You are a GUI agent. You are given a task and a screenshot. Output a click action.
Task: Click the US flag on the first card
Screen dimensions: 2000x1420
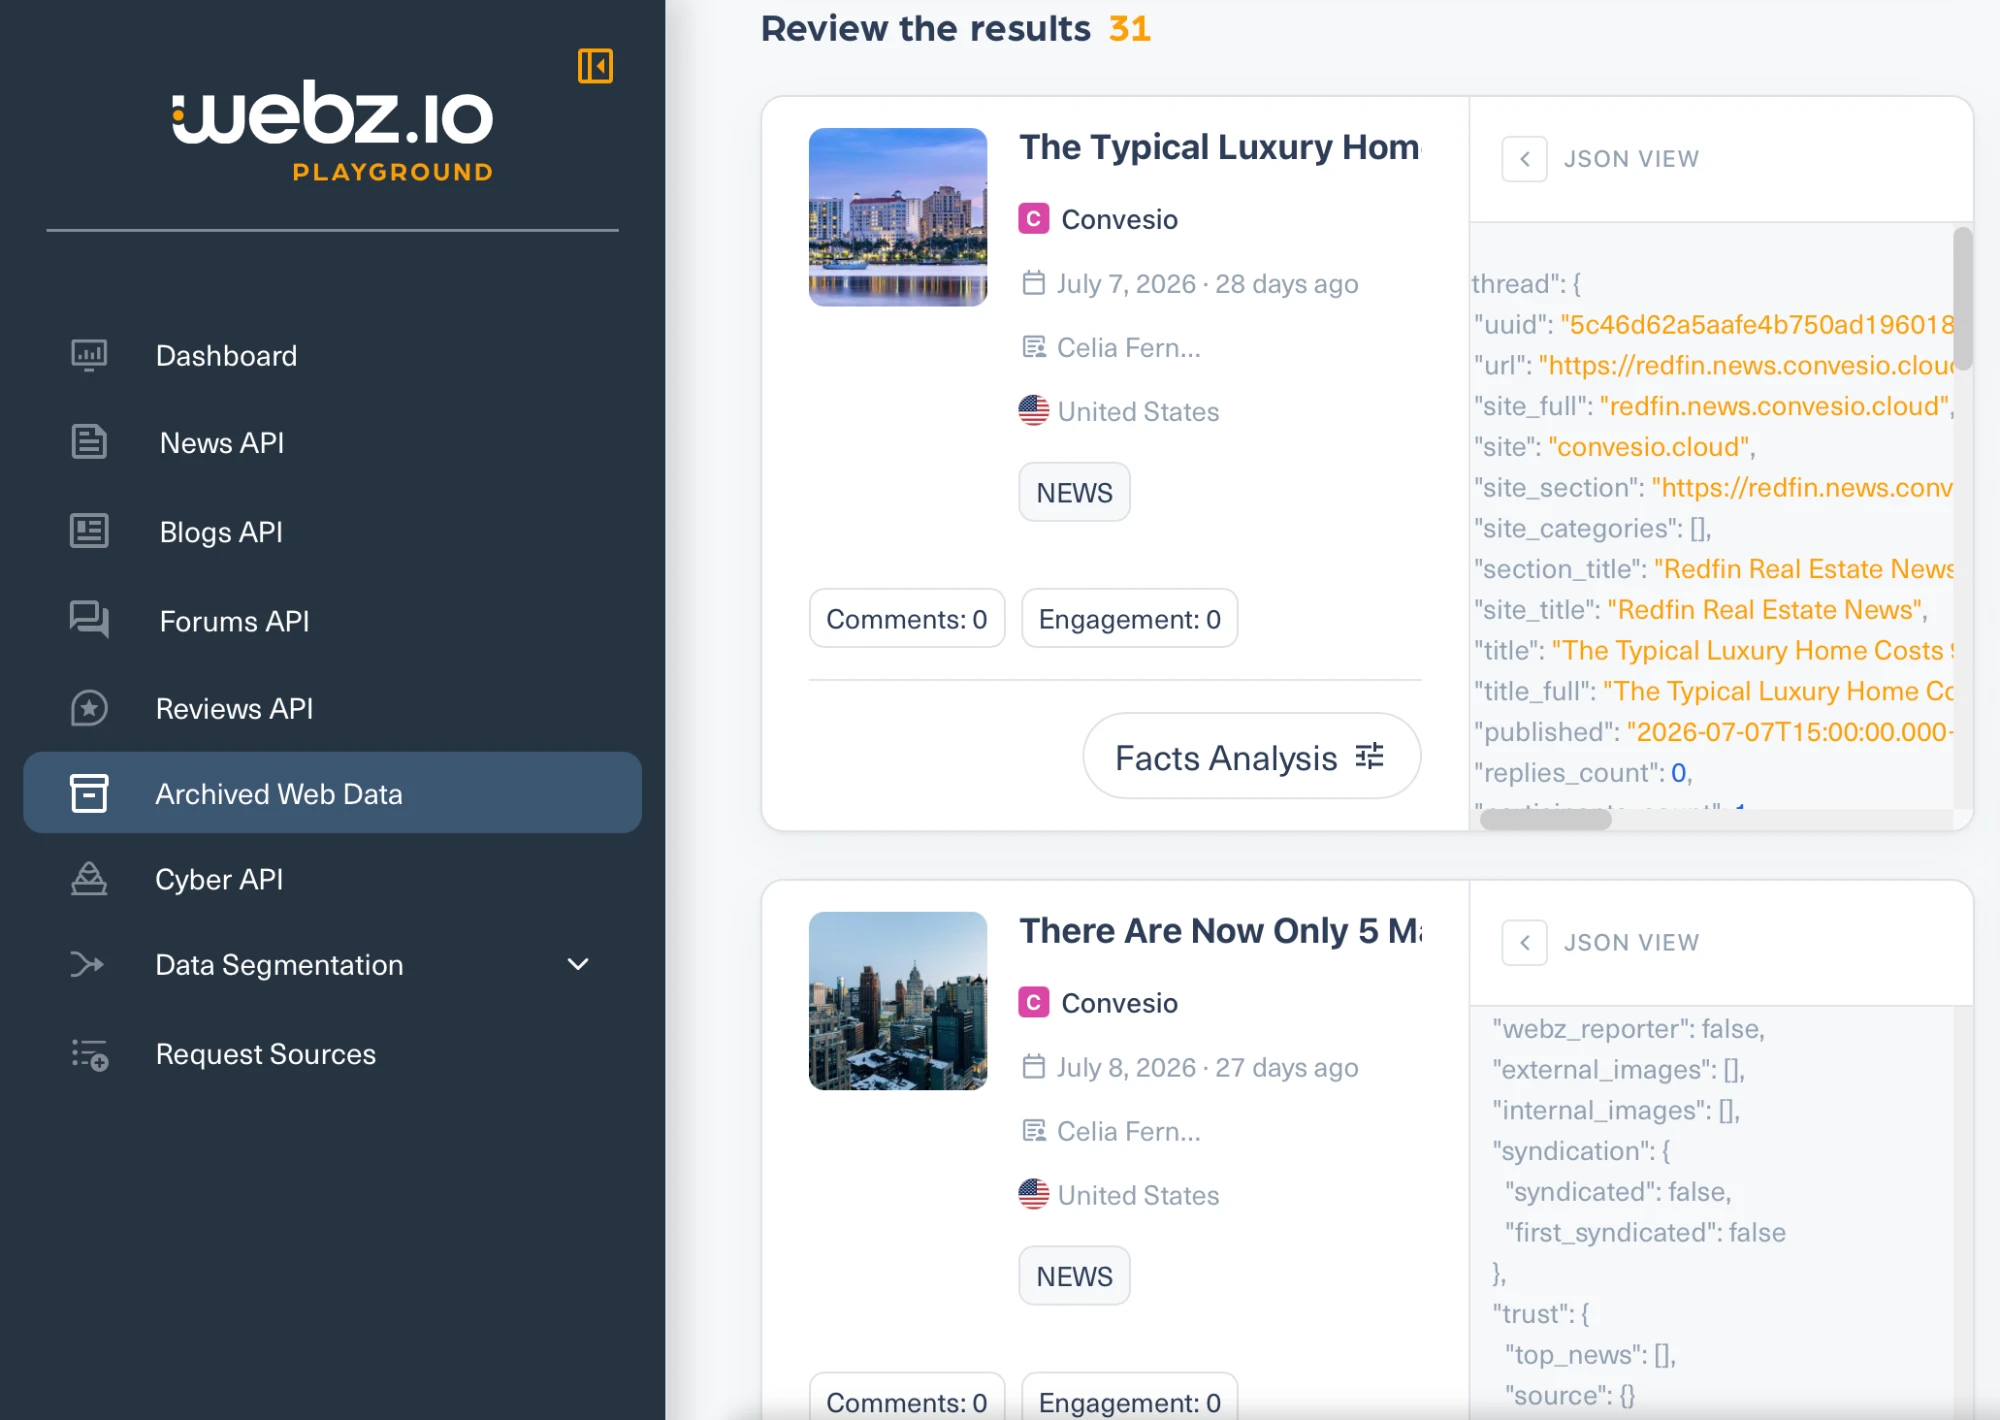(1034, 410)
